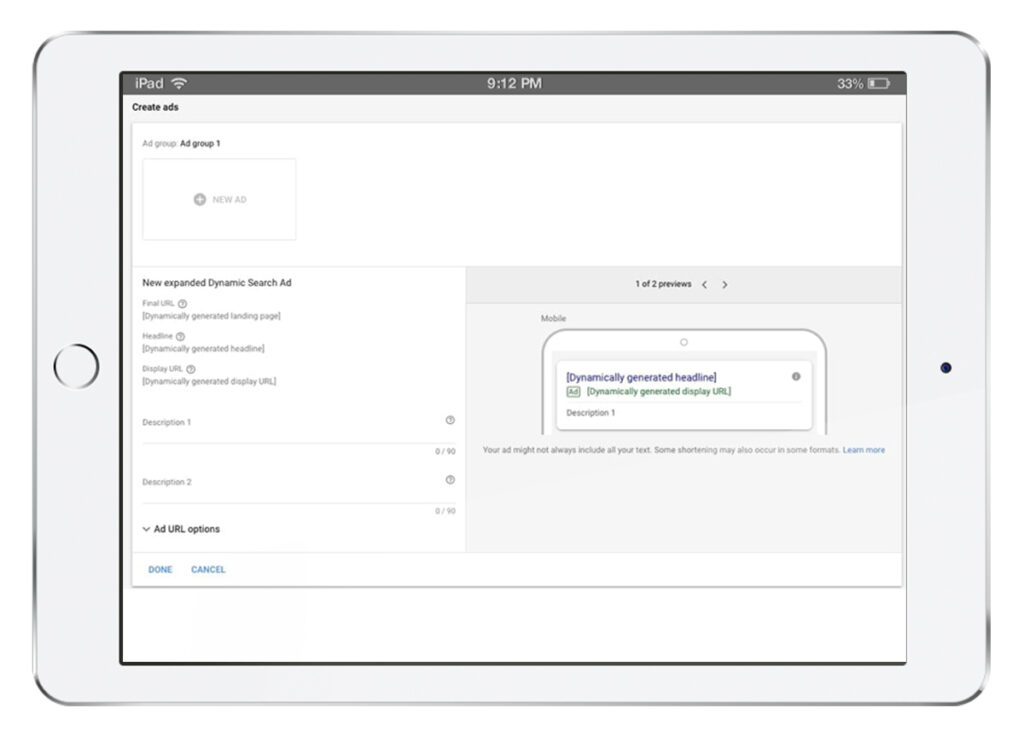Tap the battery icon in status bar

tap(879, 84)
